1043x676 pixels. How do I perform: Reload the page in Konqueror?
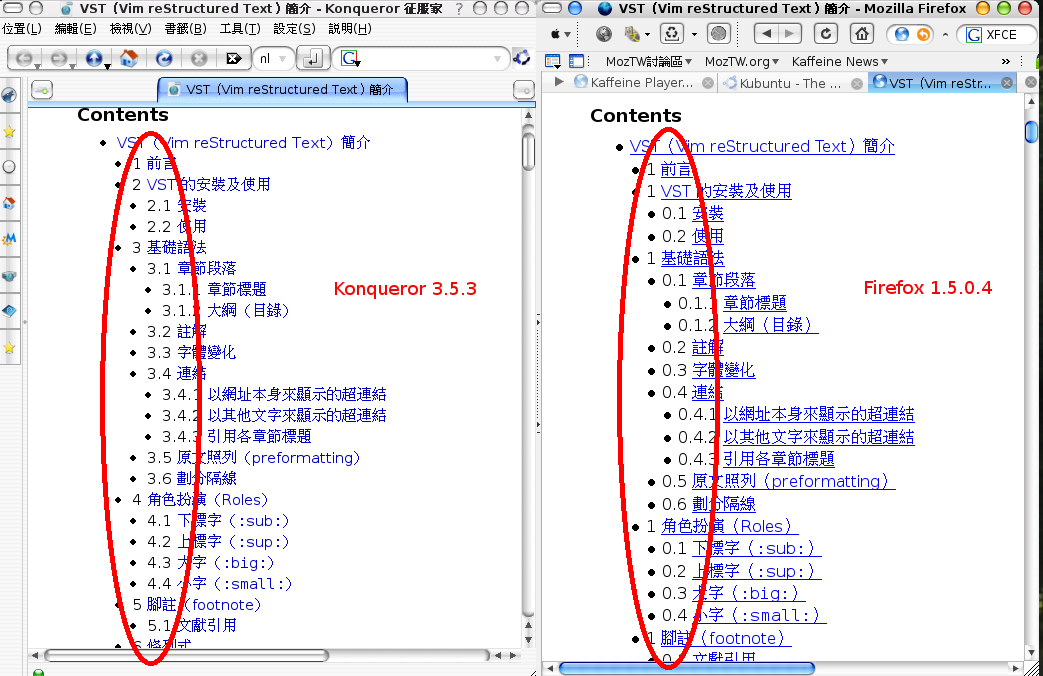point(163,58)
